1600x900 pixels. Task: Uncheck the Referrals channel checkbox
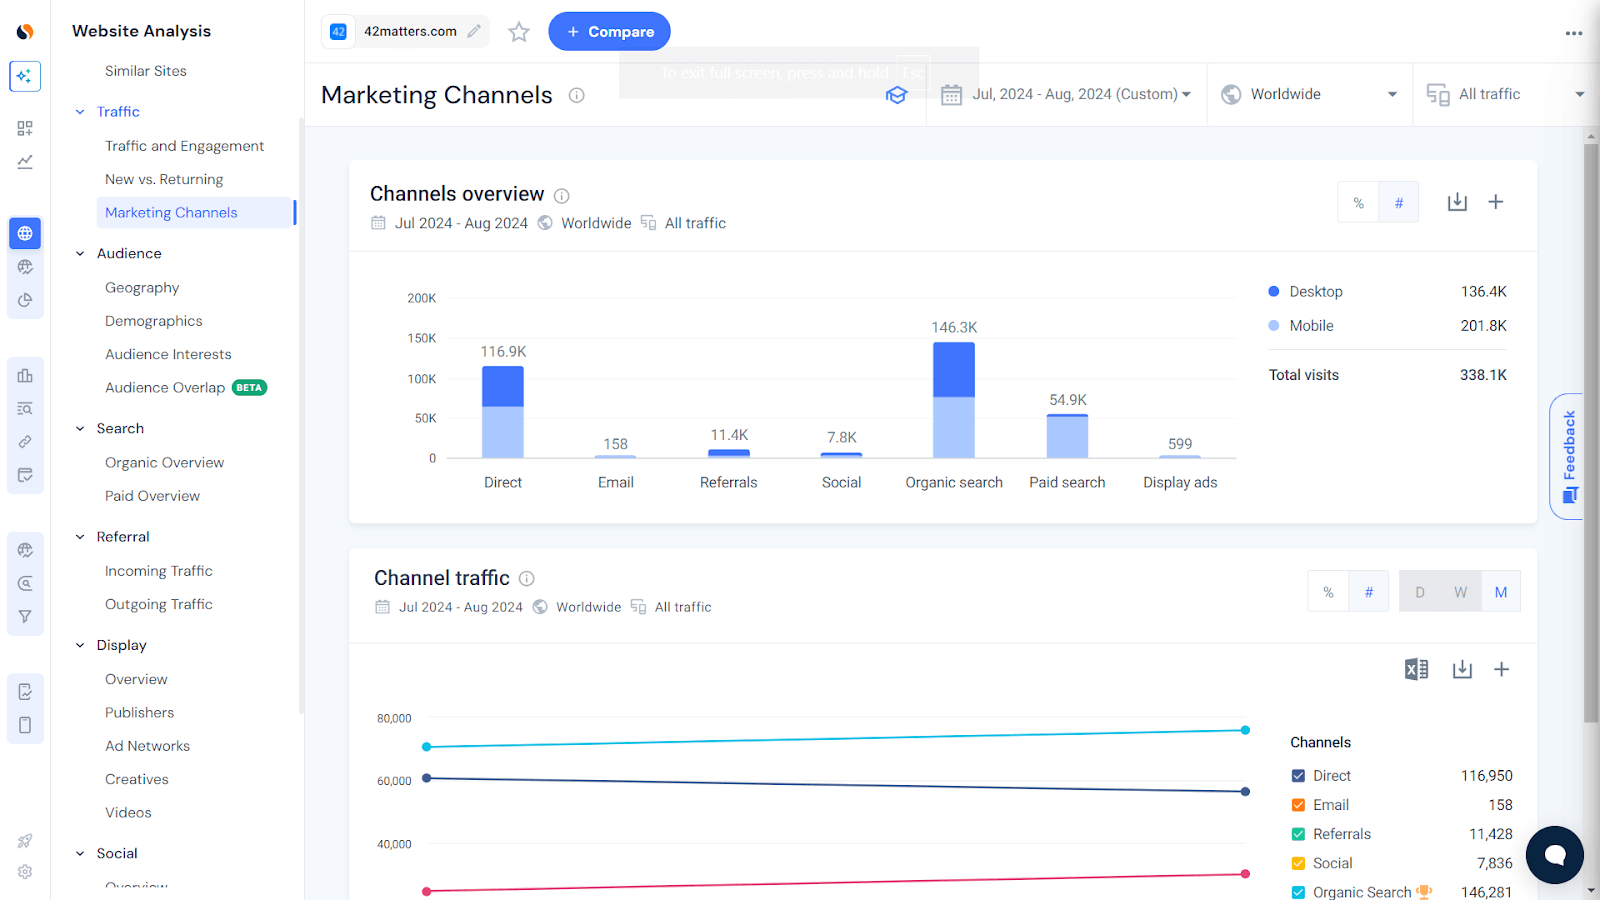[x=1298, y=834]
